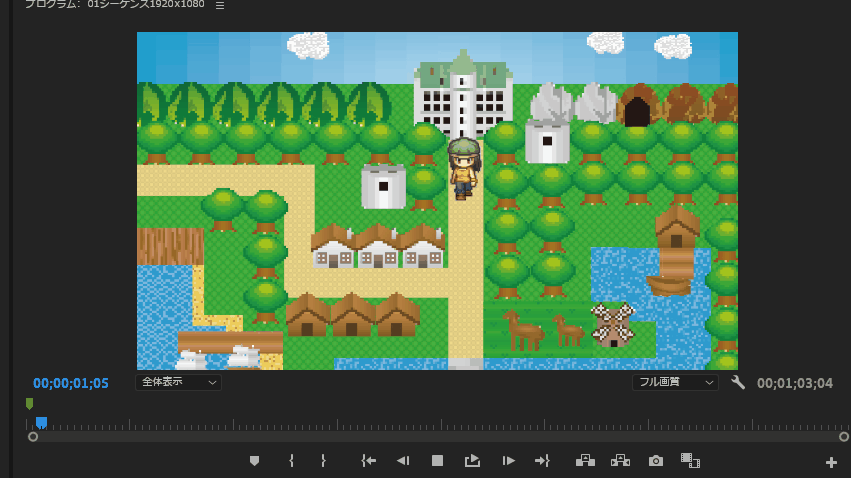
Task: Select the green marker on the time ruler
Action: coord(29,404)
